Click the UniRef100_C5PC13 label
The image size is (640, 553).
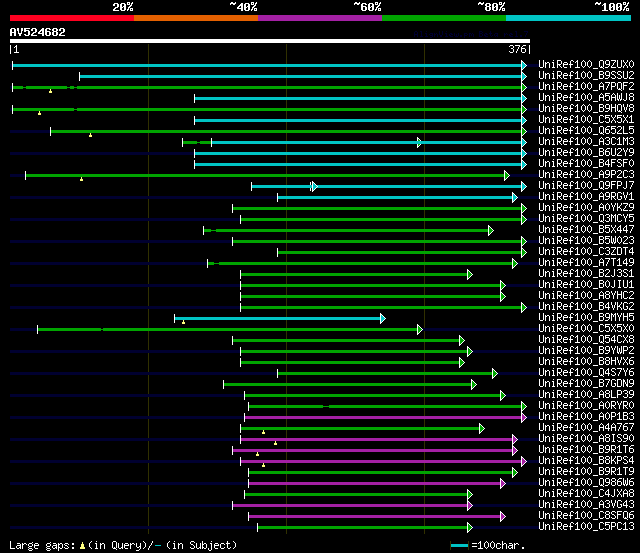pos(586,527)
